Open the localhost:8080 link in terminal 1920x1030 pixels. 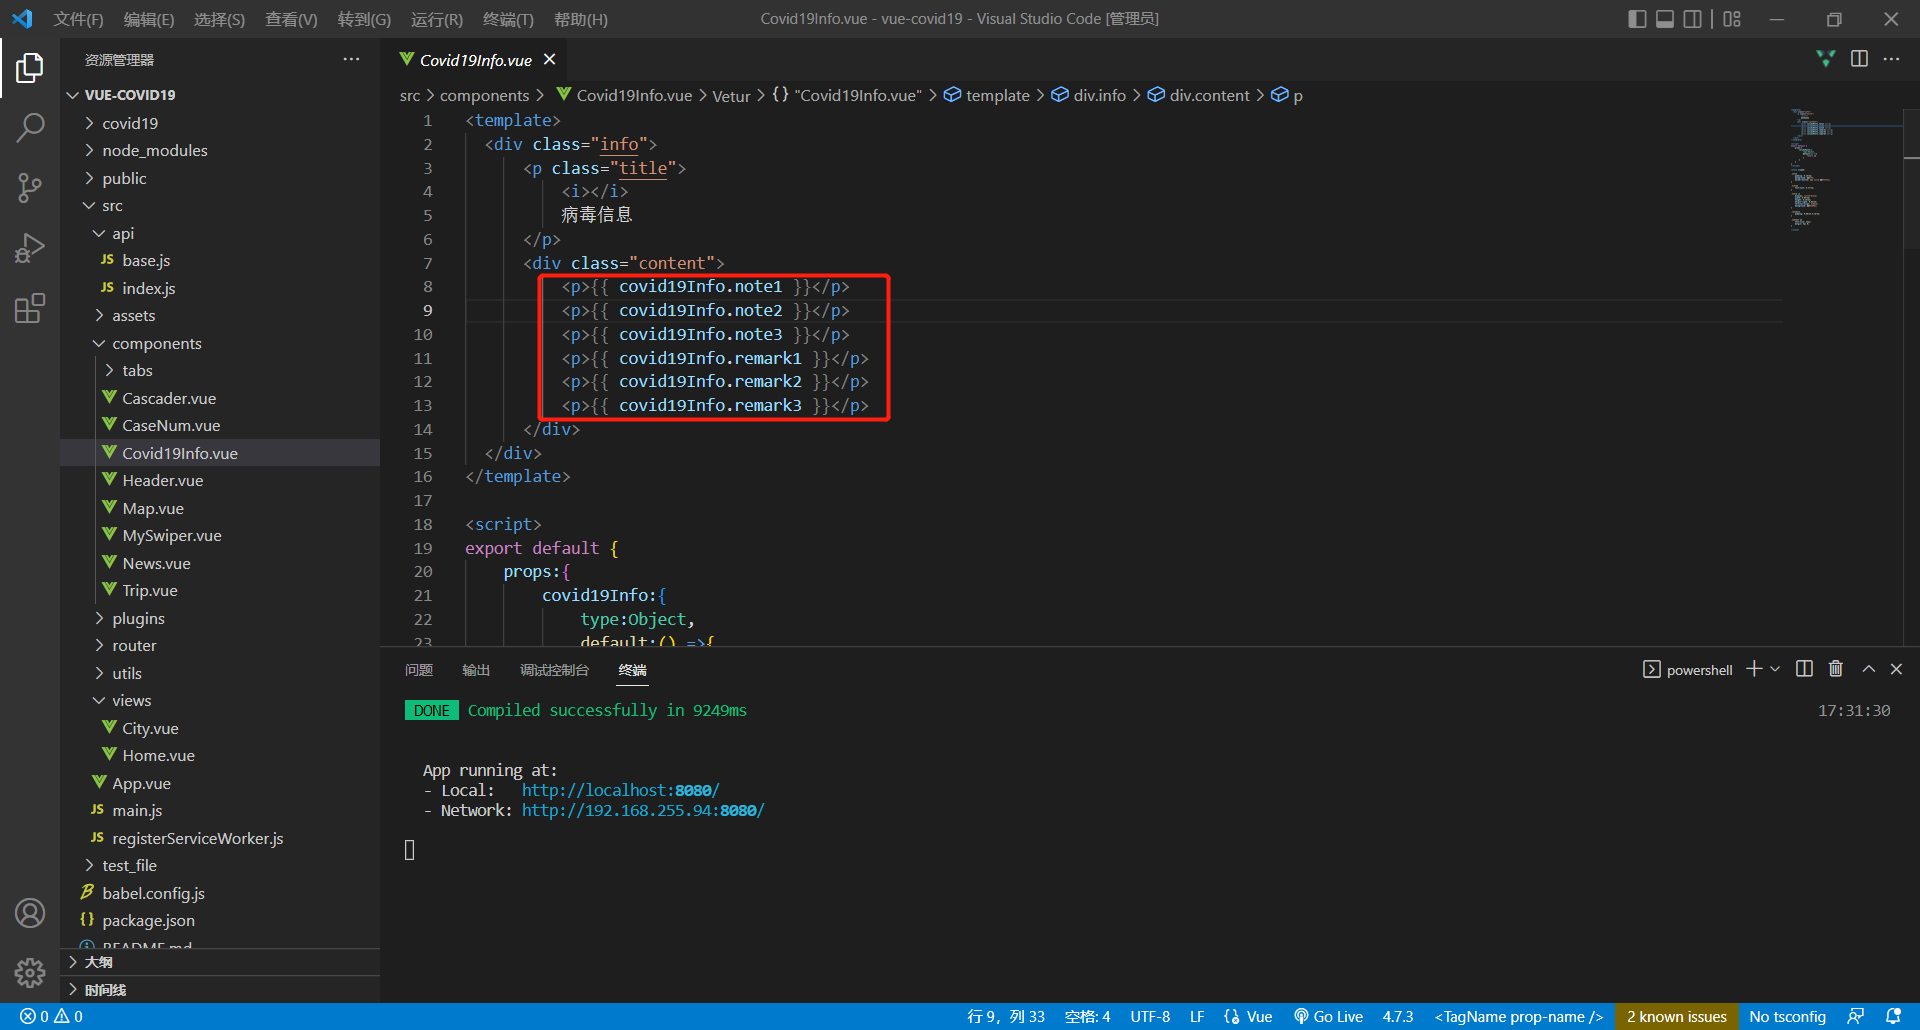tap(620, 790)
